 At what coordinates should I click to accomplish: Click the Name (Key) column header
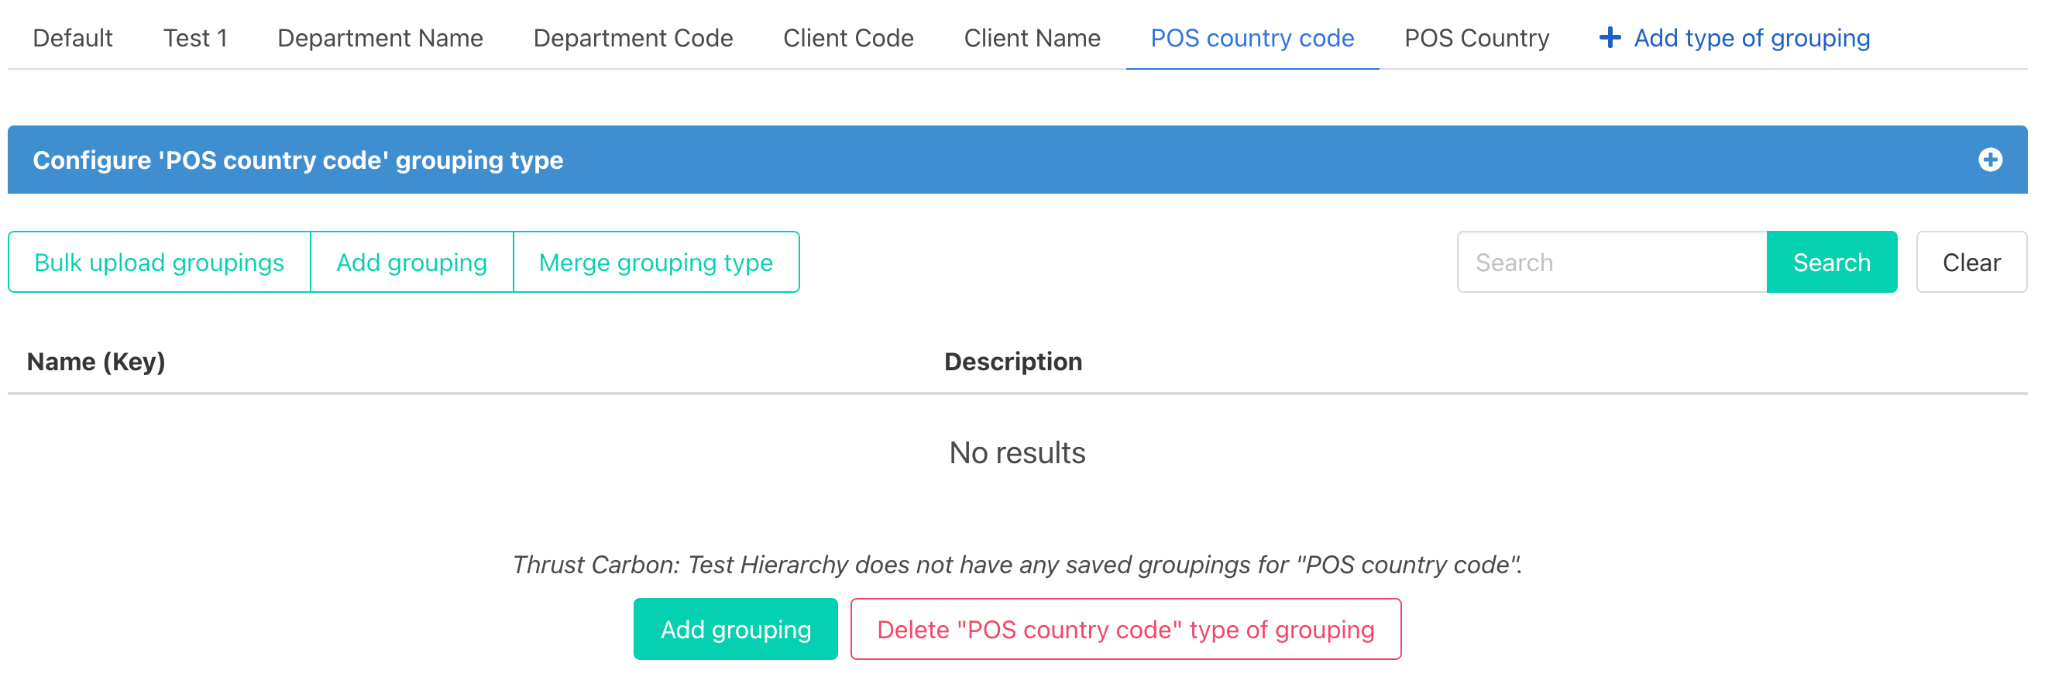click(x=96, y=362)
